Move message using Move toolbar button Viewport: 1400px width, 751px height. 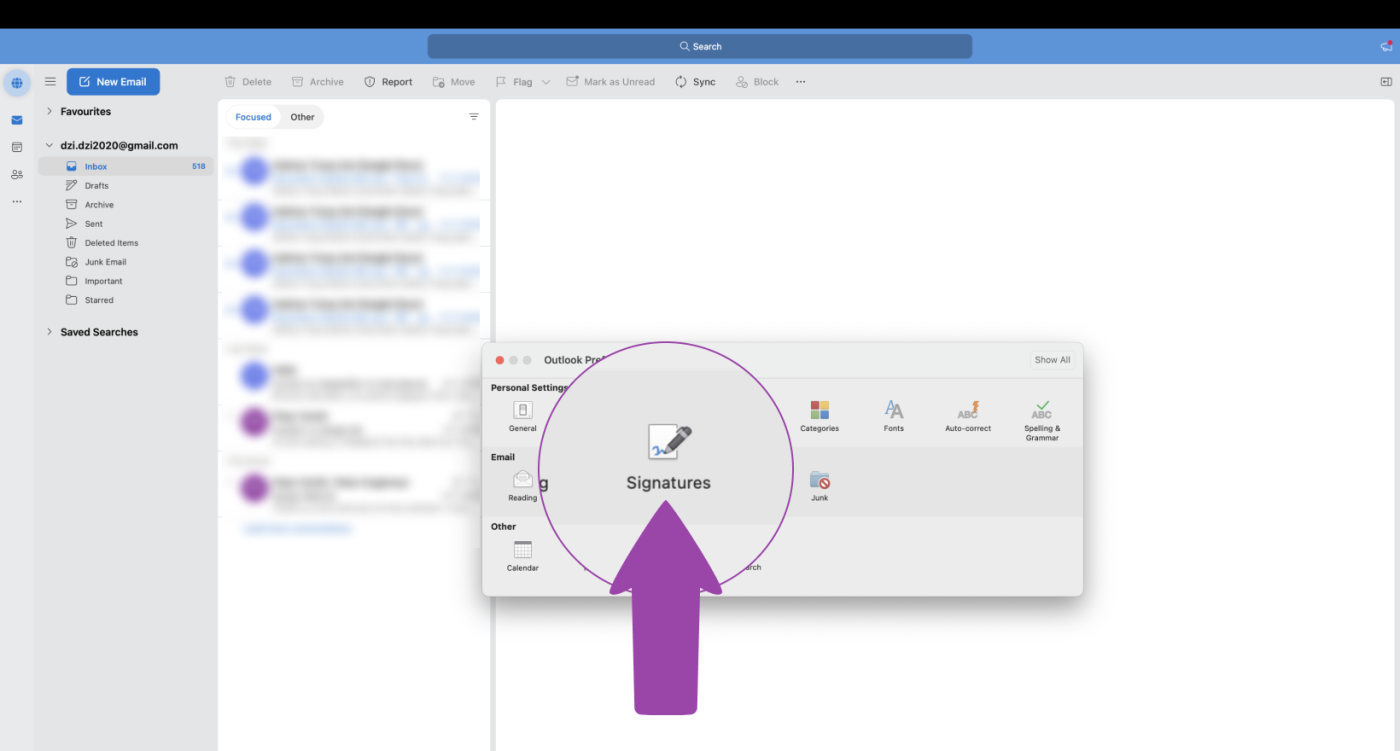(453, 82)
